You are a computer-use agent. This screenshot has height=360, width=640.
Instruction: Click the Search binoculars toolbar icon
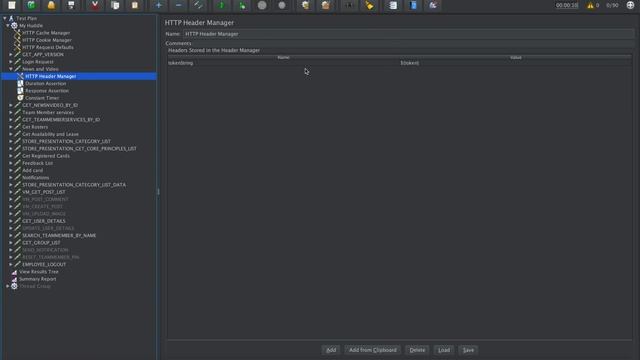click(x=349, y=5)
